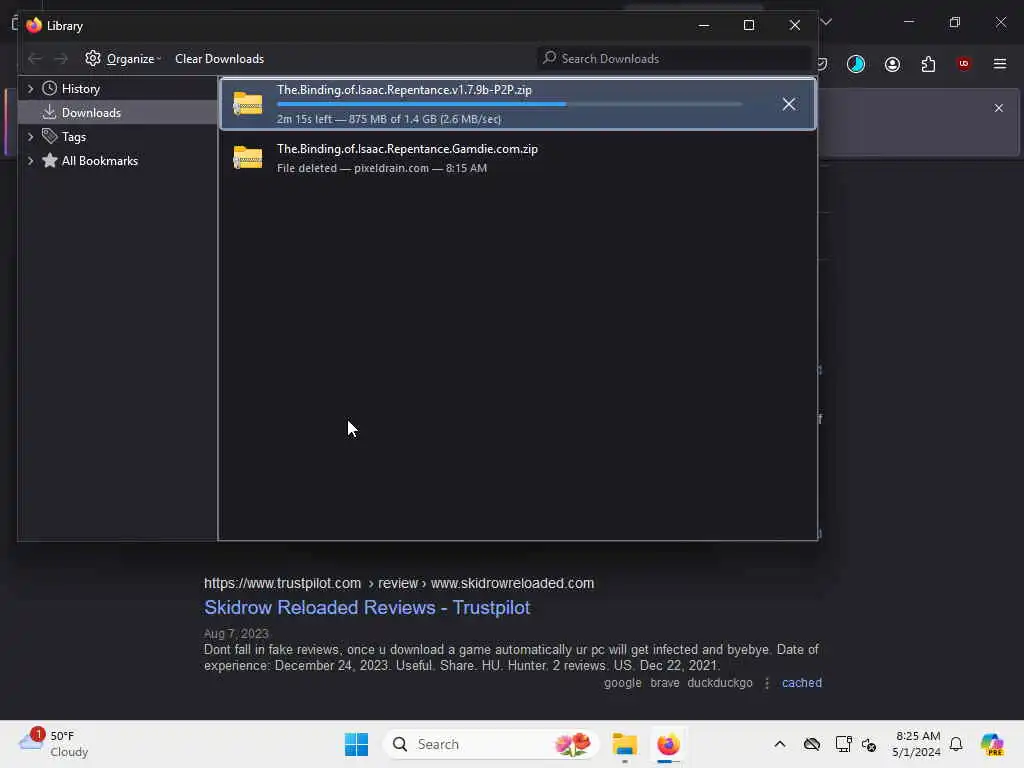Open the Windows Start menu
The height and width of the screenshot is (768, 1024).
[x=357, y=744]
